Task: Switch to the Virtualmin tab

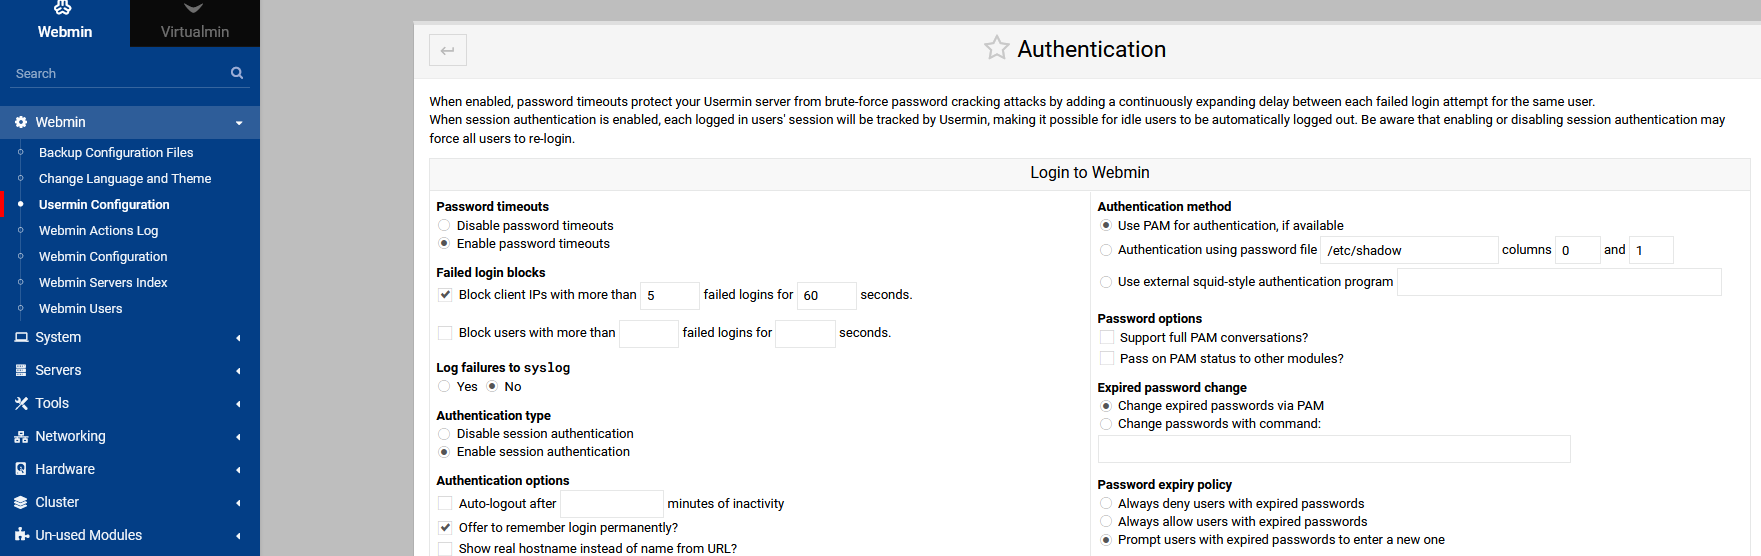Action: tap(195, 23)
